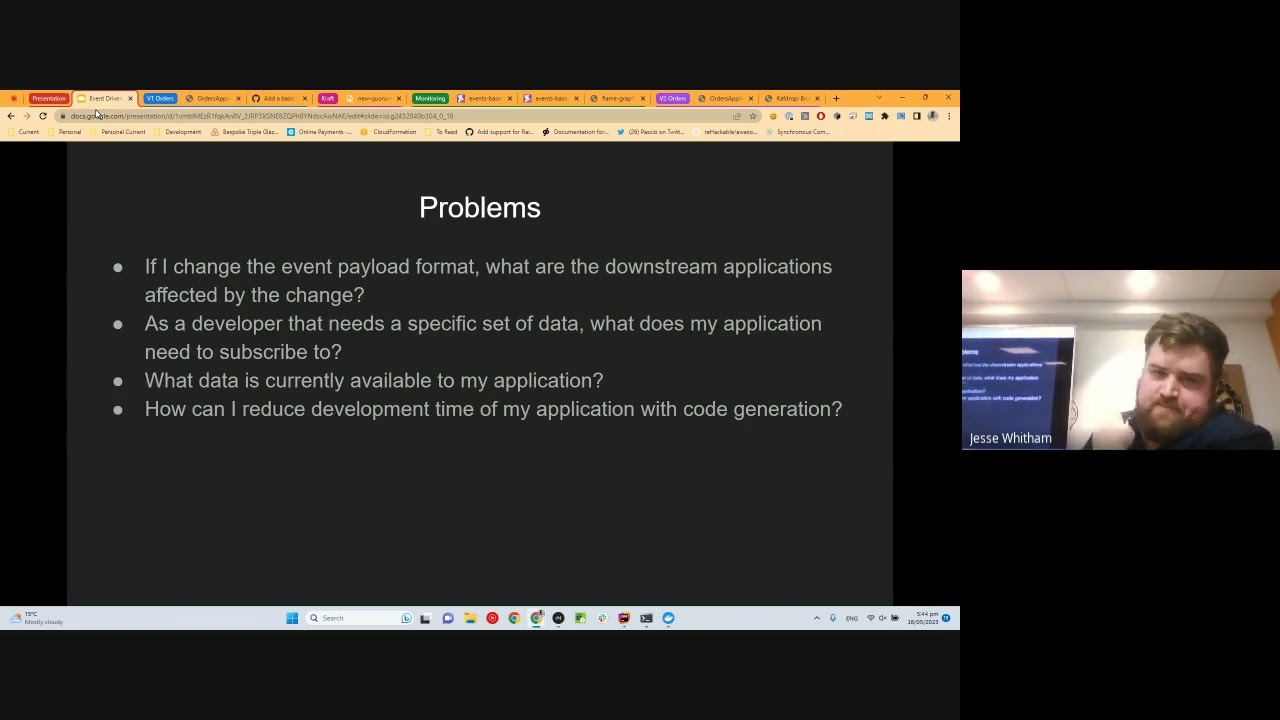Image resolution: width=1280 pixels, height=720 pixels.
Task: Open the Online Payments bookmark
Action: (319, 132)
